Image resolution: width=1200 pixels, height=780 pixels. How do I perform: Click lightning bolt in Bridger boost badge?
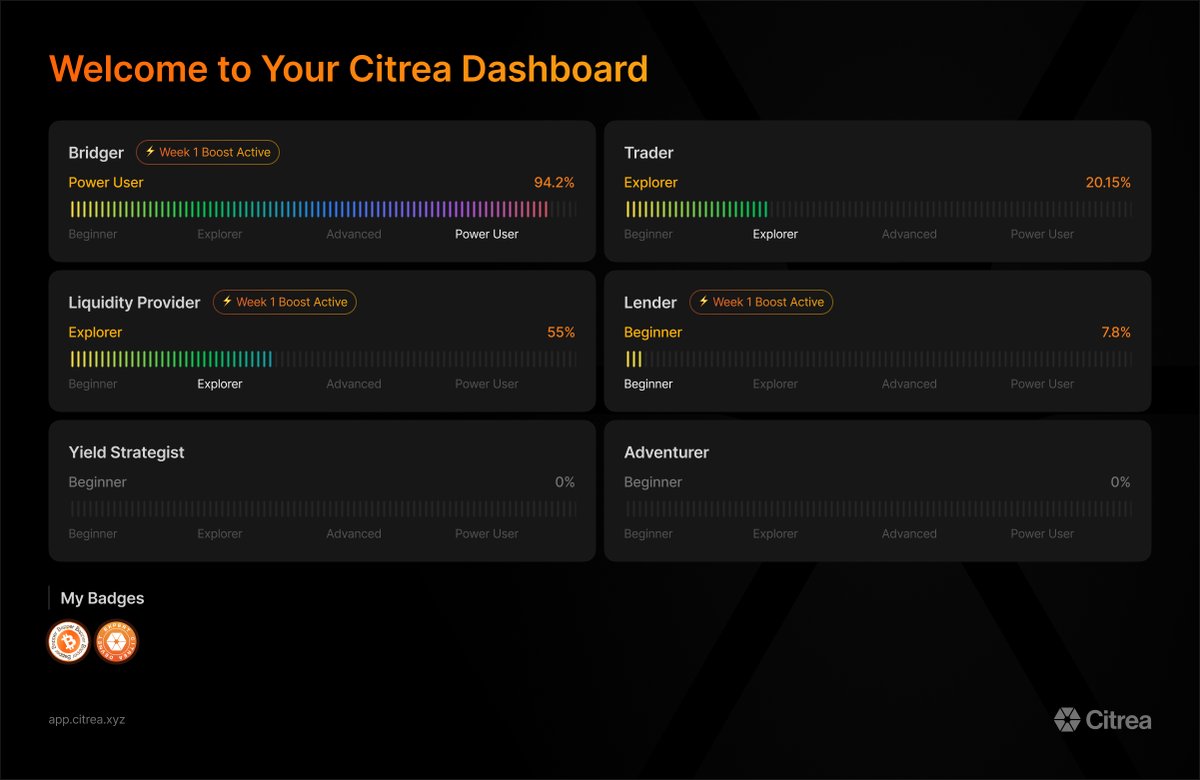[150, 152]
